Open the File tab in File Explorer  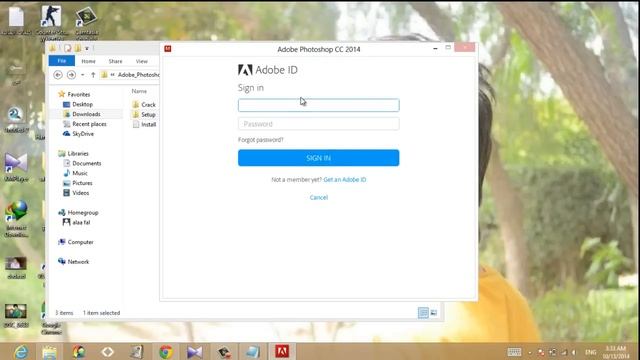coord(62,61)
